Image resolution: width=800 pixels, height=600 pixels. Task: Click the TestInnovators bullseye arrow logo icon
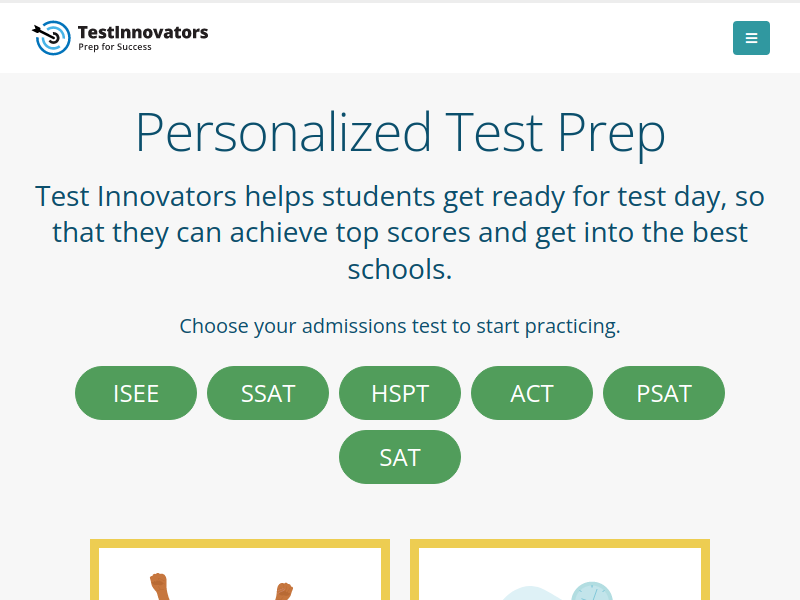click(x=52, y=38)
